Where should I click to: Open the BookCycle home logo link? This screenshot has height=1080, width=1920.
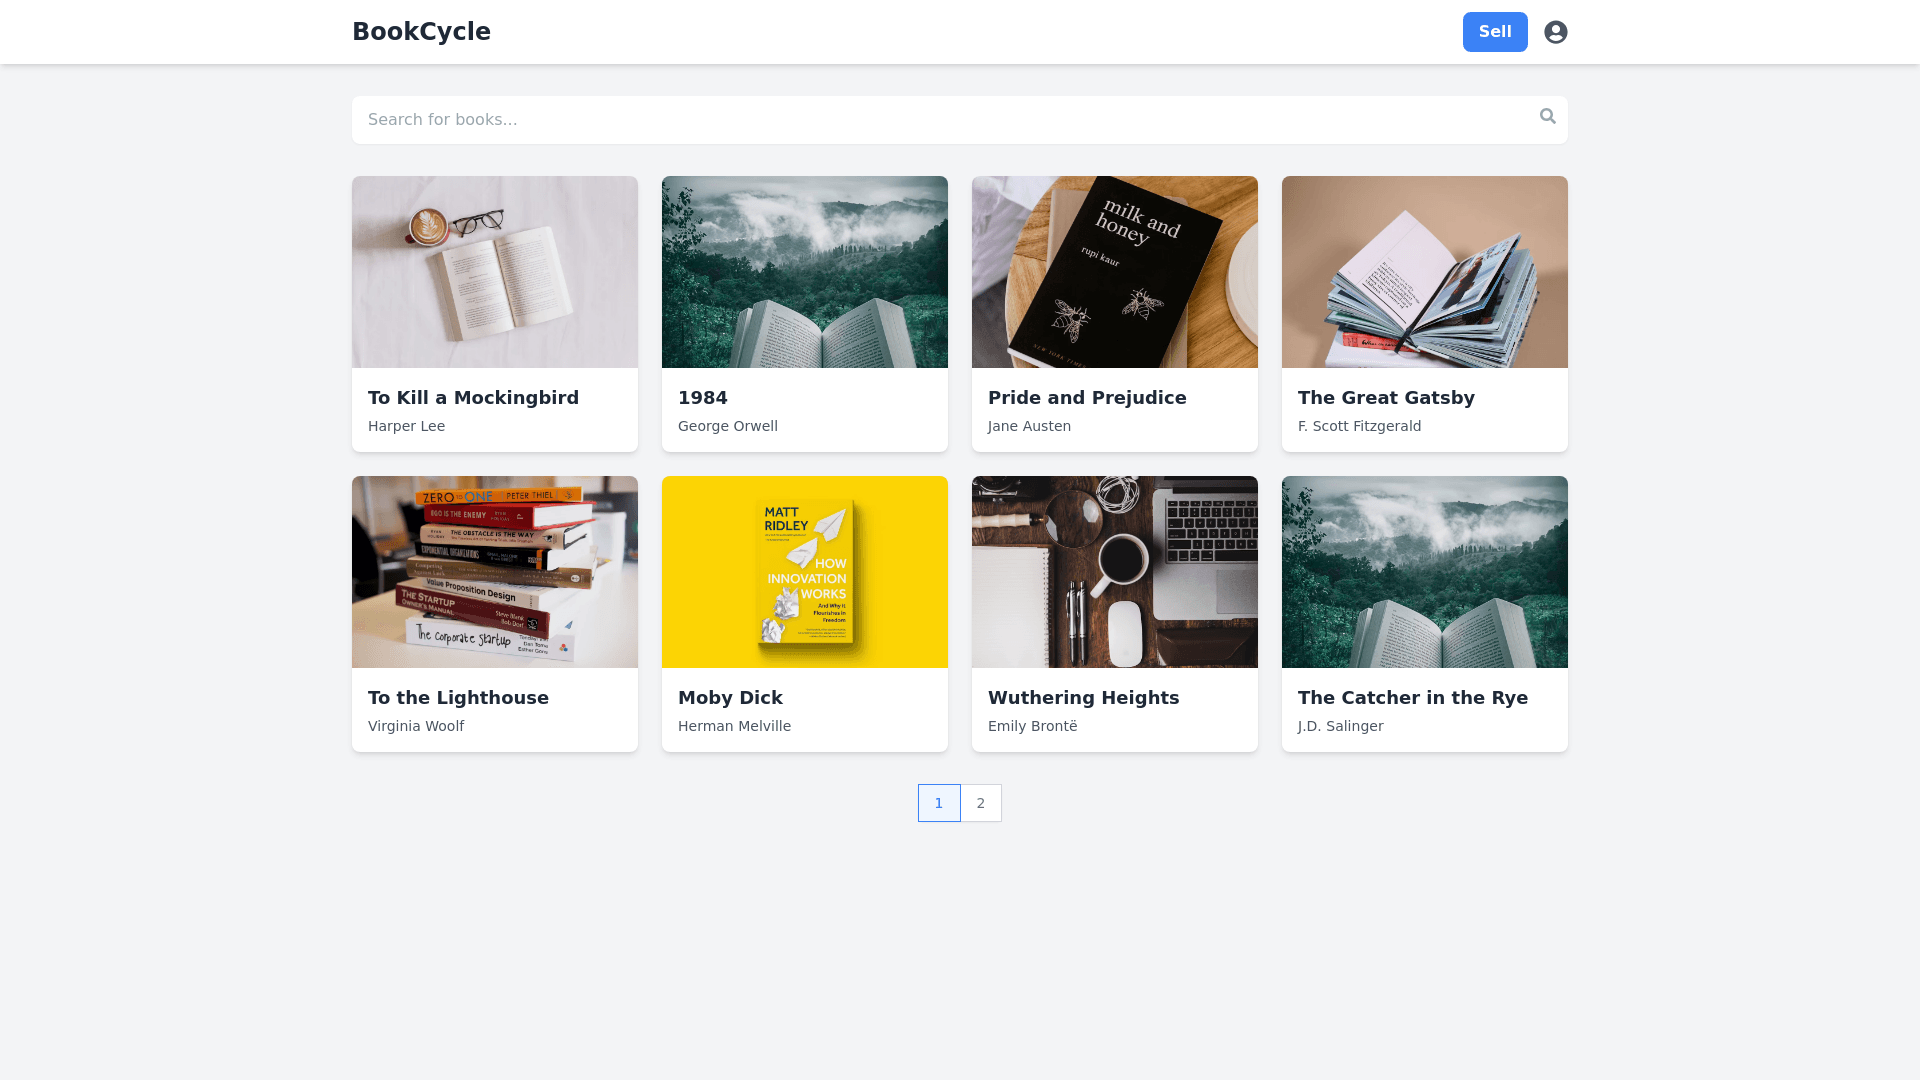click(x=421, y=32)
